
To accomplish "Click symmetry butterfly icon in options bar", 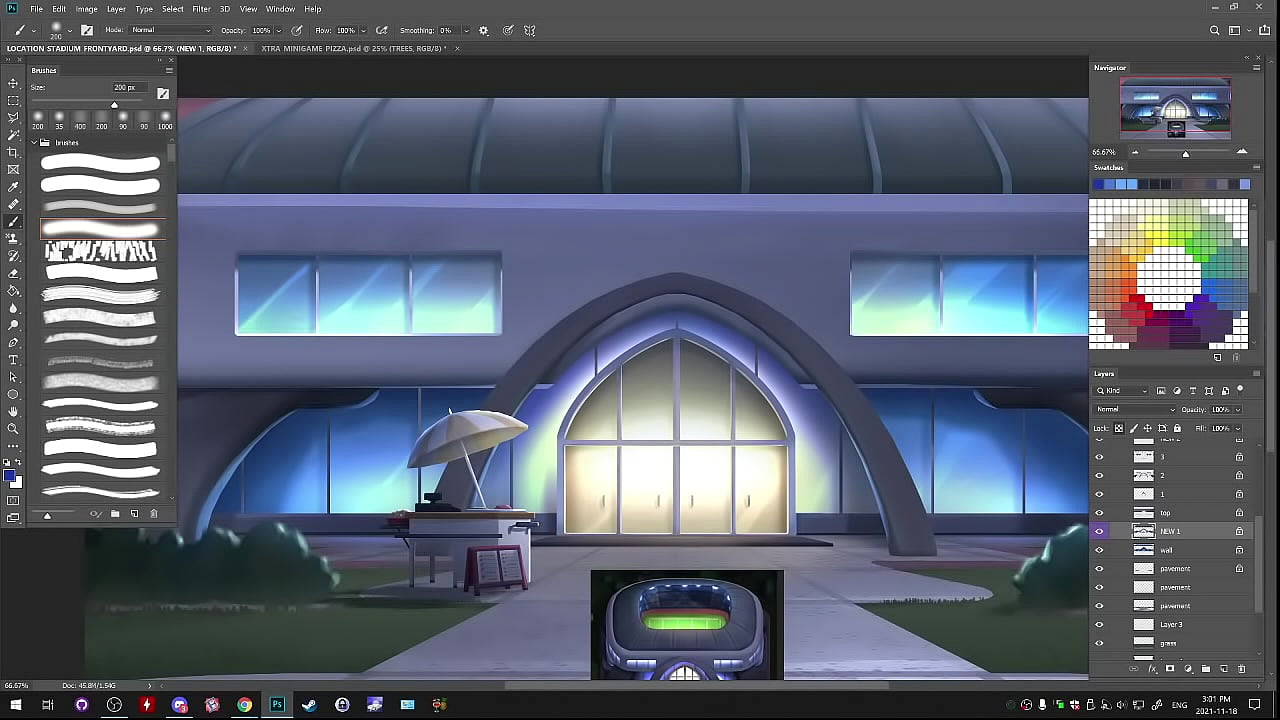I will point(530,30).
